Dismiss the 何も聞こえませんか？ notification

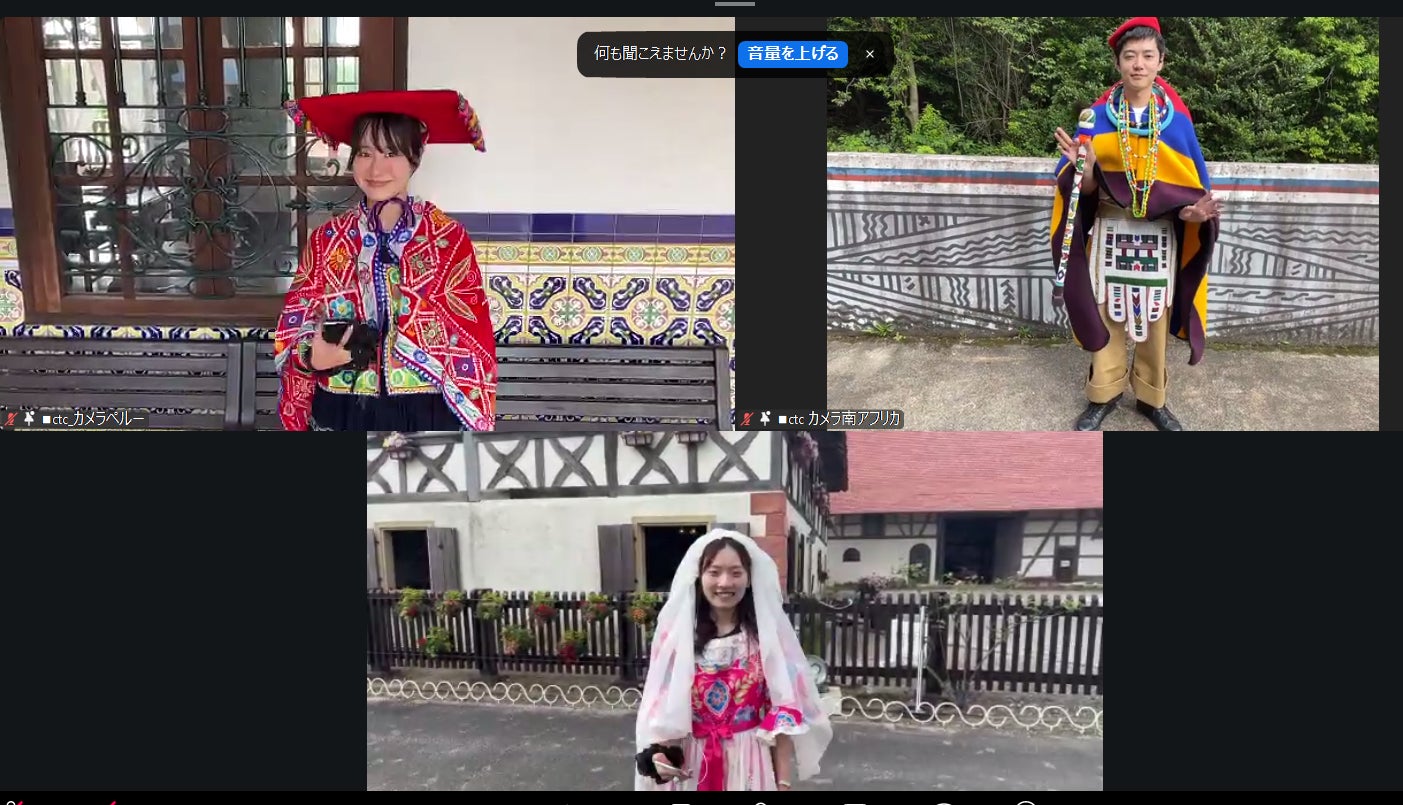point(870,54)
